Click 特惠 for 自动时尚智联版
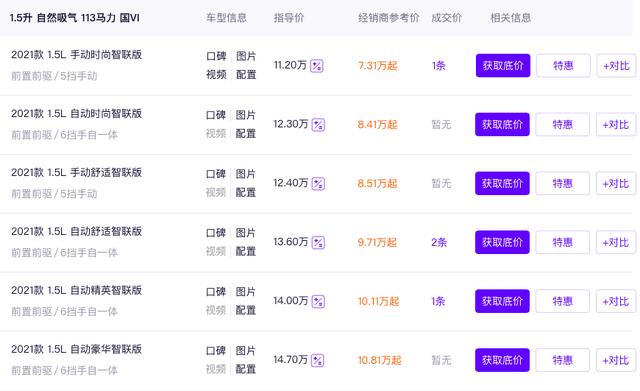 [x=562, y=124]
